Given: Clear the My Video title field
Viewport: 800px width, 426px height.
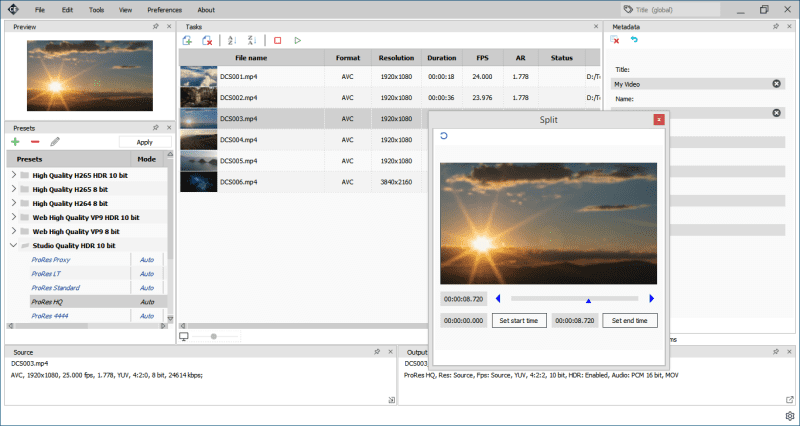Looking at the screenshot, I should pyautogui.click(x=777, y=83).
